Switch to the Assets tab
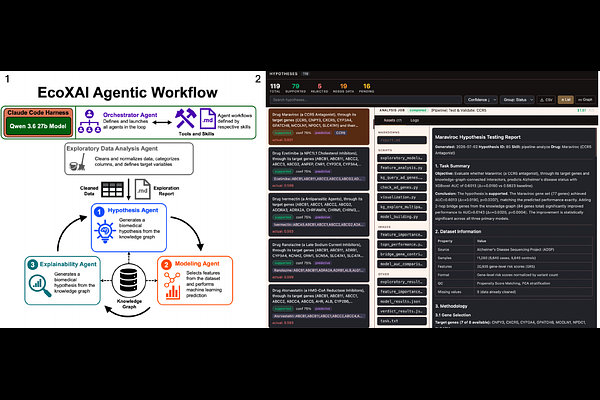600x400 pixels. [393, 120]
